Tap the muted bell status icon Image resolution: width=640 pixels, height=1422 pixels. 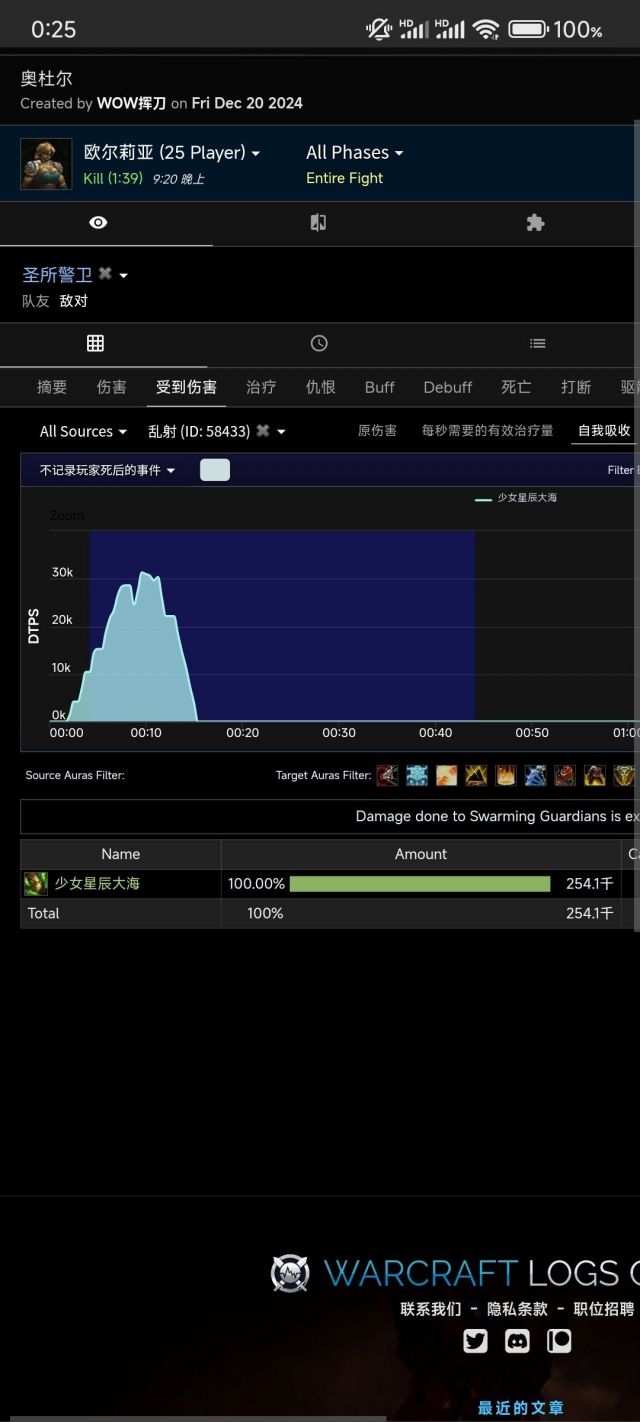click(x=379, y=29)
